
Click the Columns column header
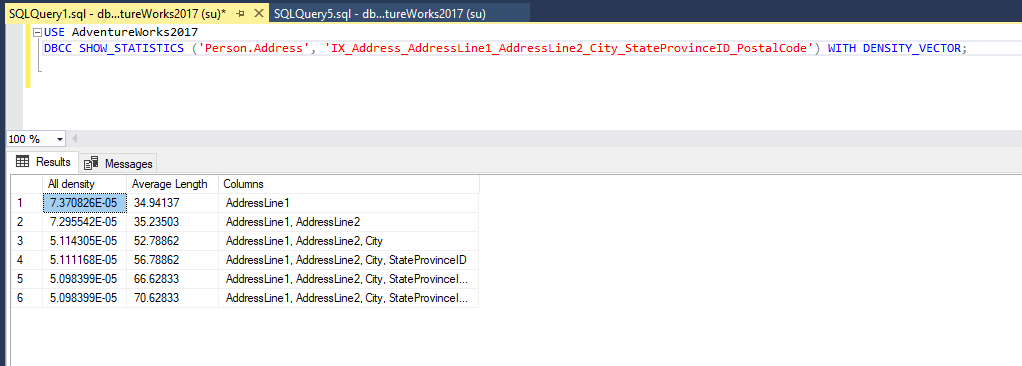point(349,184)
